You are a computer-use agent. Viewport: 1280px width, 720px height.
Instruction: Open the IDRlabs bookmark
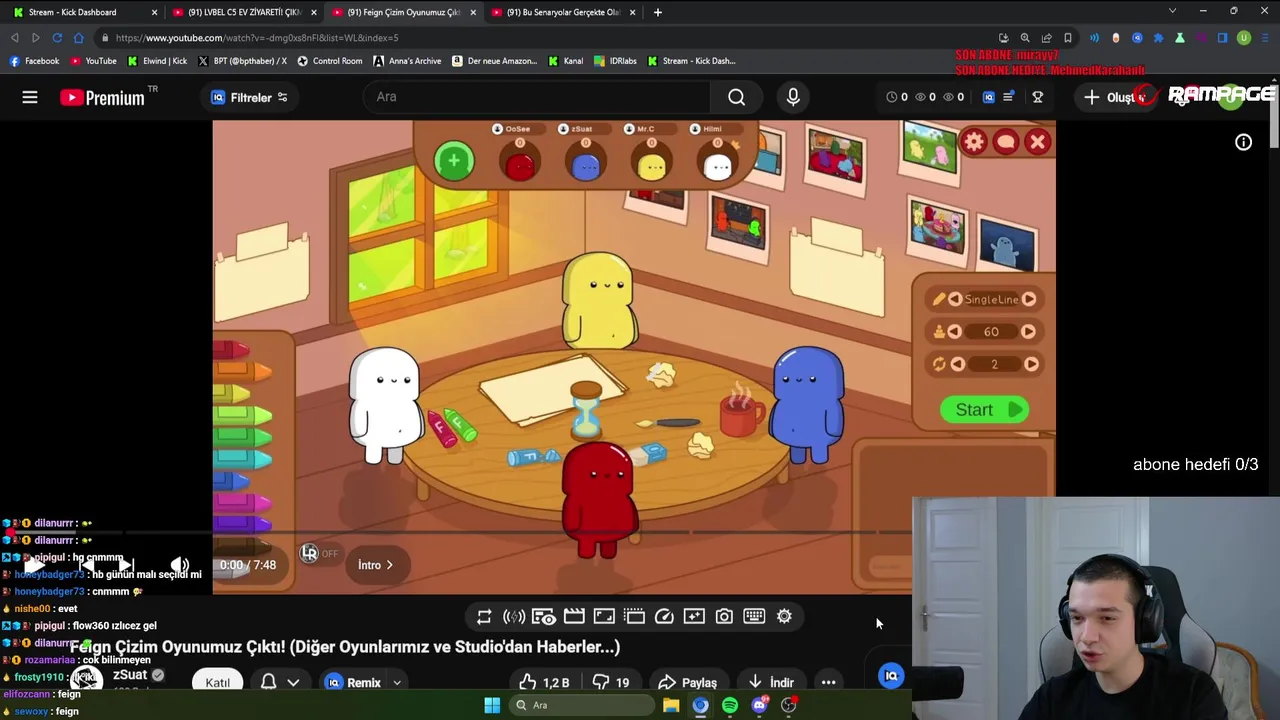point(615,61)
